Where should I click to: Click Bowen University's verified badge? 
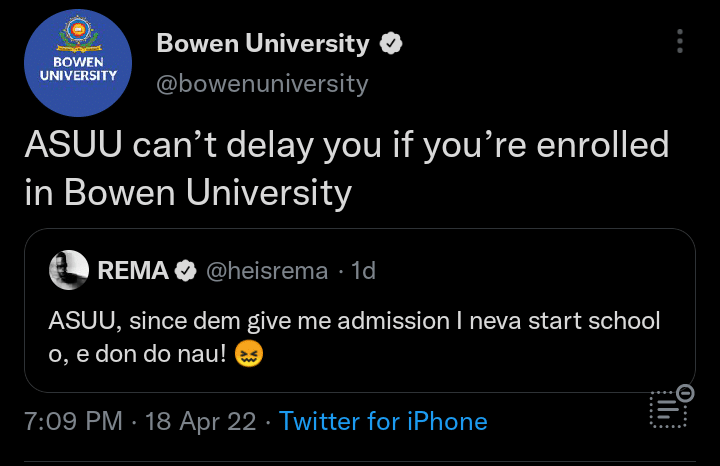pos(391,44)
